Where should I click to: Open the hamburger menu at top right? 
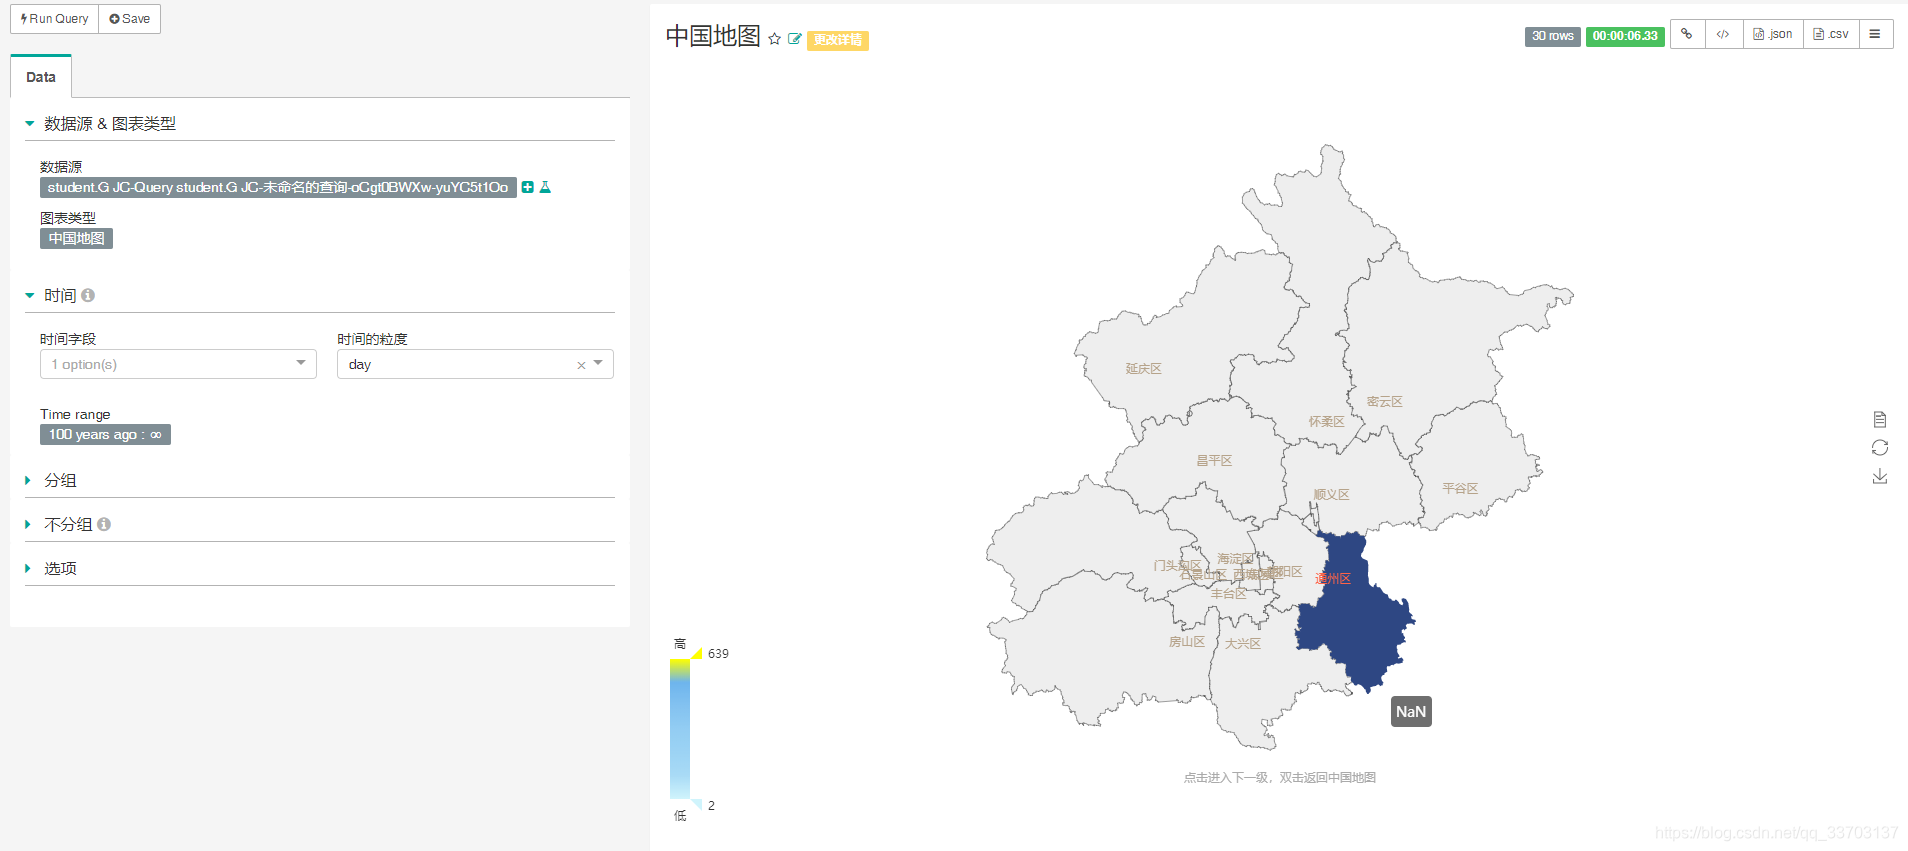(x=1875, y=34)
